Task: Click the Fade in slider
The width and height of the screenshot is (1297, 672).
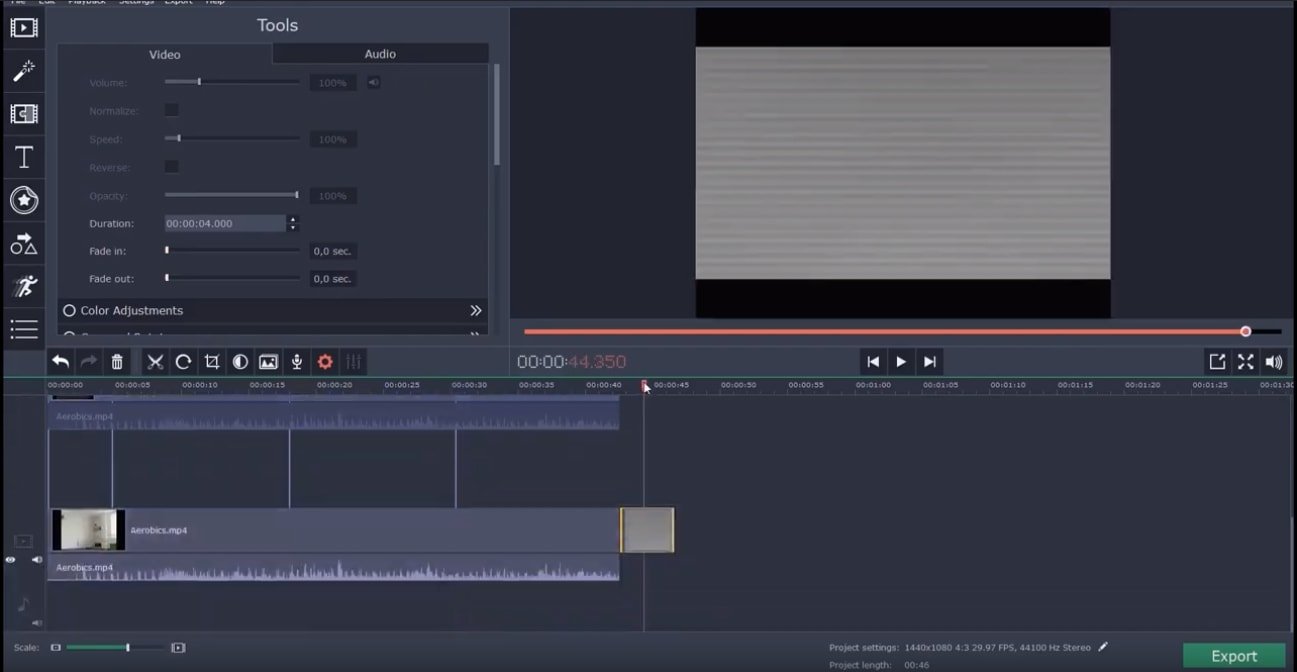Action: tap(232, 251)
